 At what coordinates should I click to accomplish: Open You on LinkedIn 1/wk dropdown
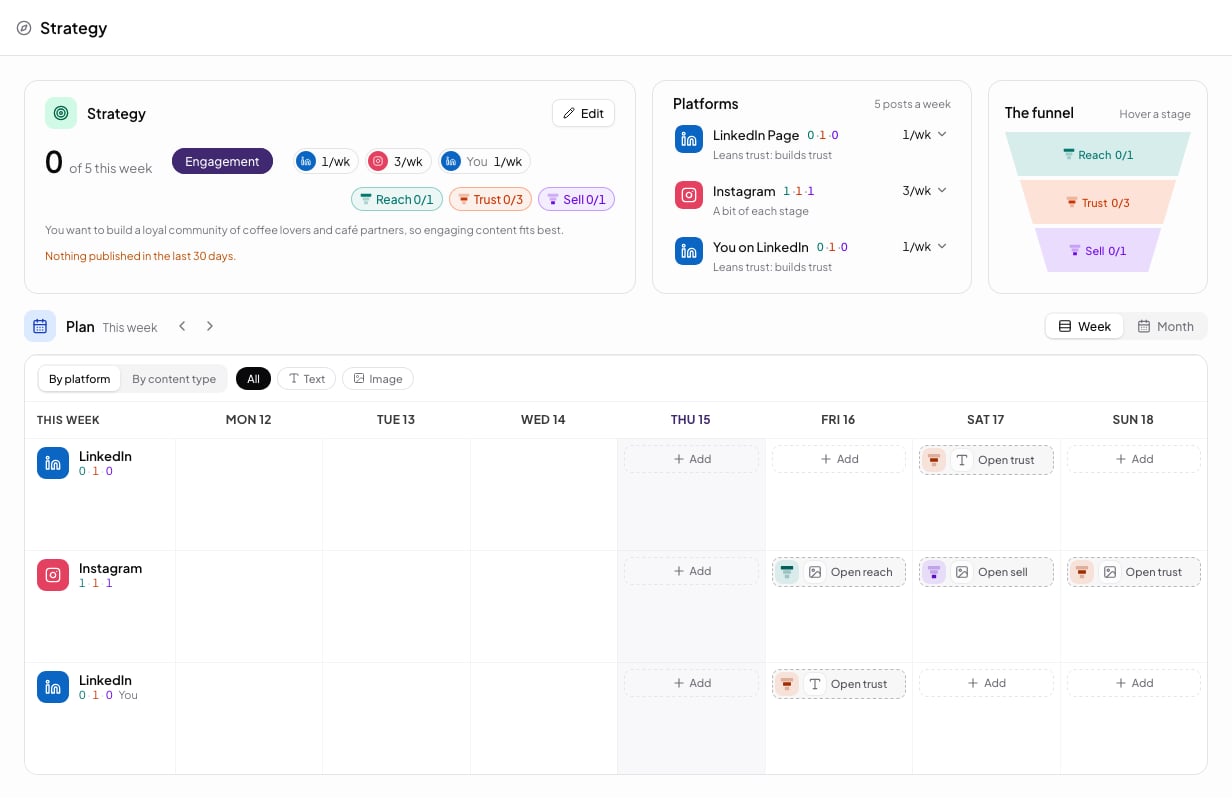click(924, 246)
